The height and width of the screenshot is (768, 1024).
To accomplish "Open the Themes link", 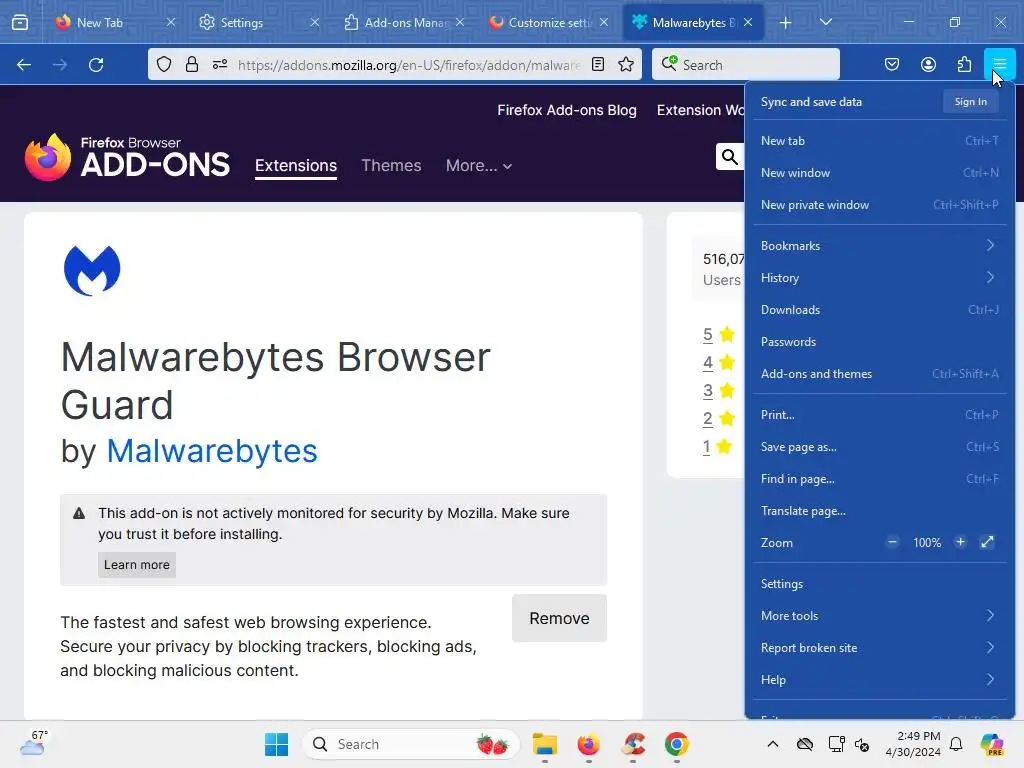I will (391, 166).
